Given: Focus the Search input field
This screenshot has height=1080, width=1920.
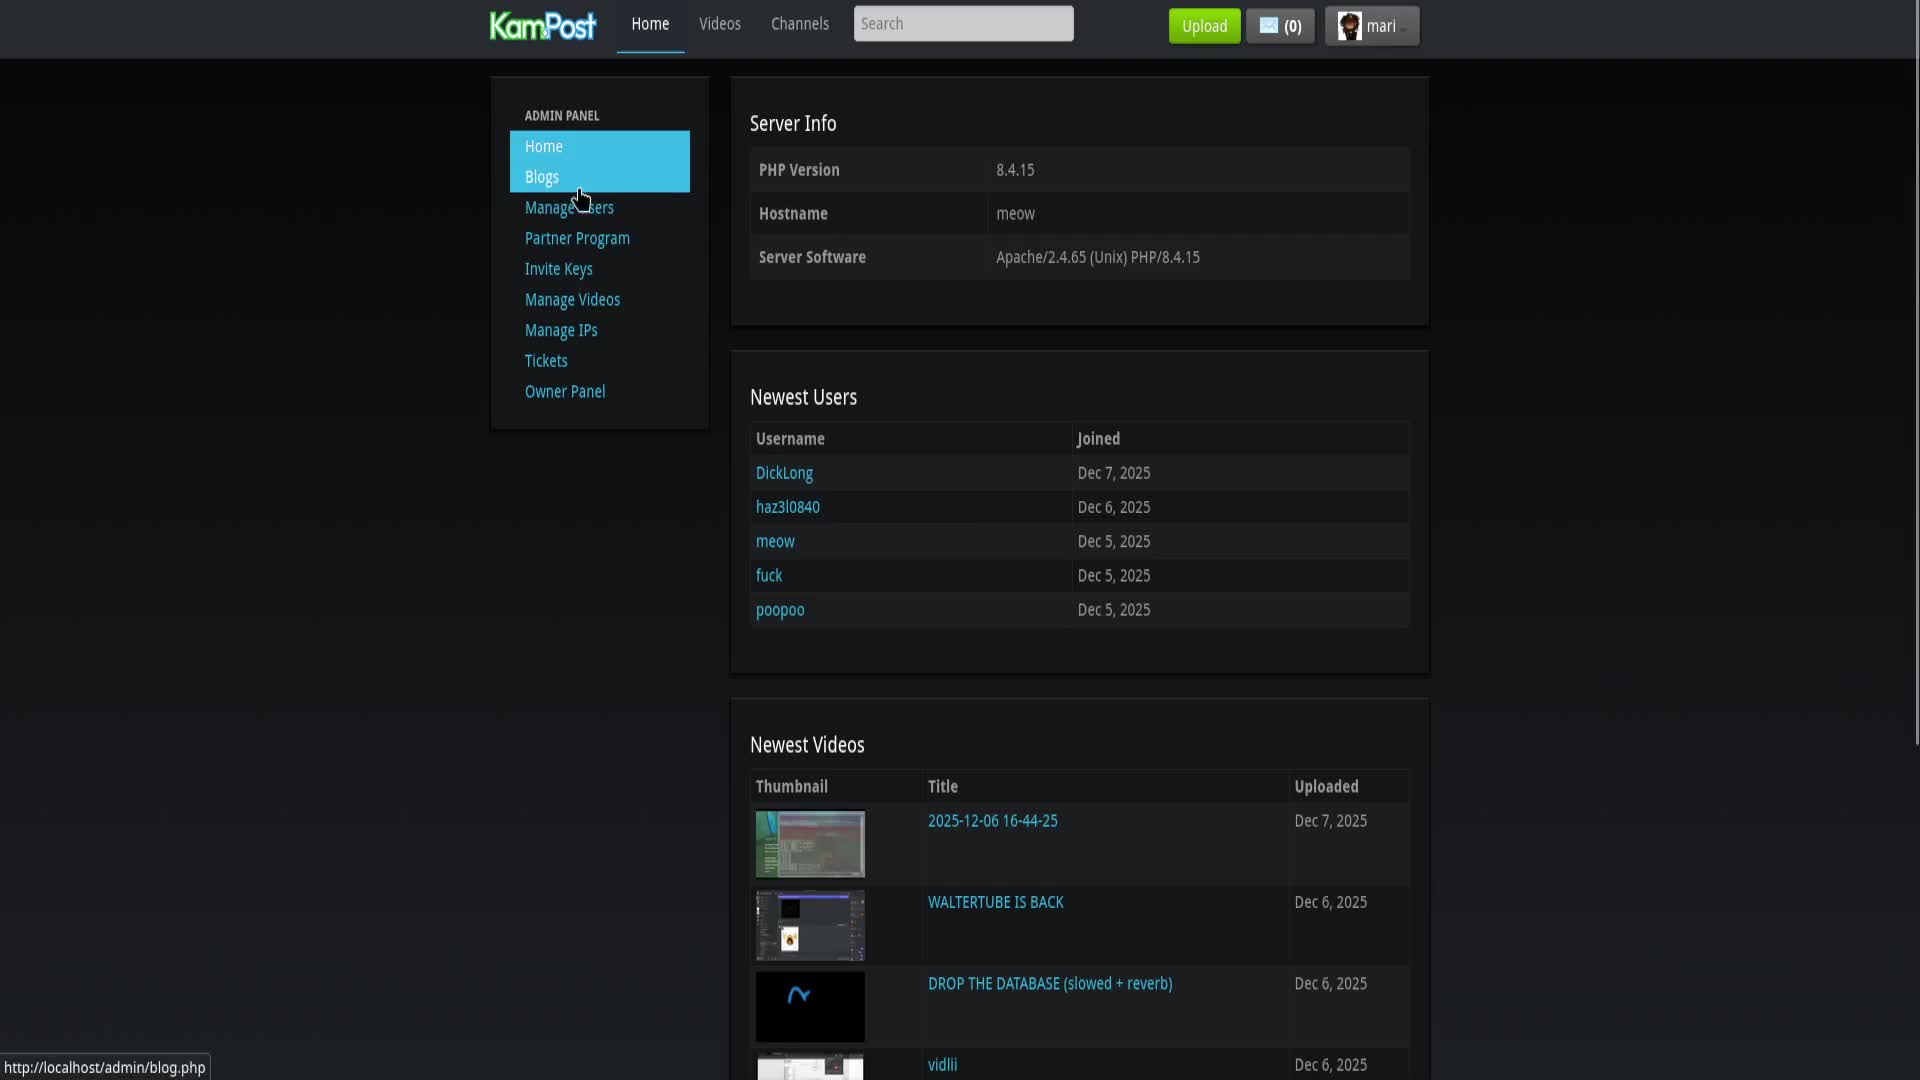Looking at the screenshot, I should pos(963,24).
